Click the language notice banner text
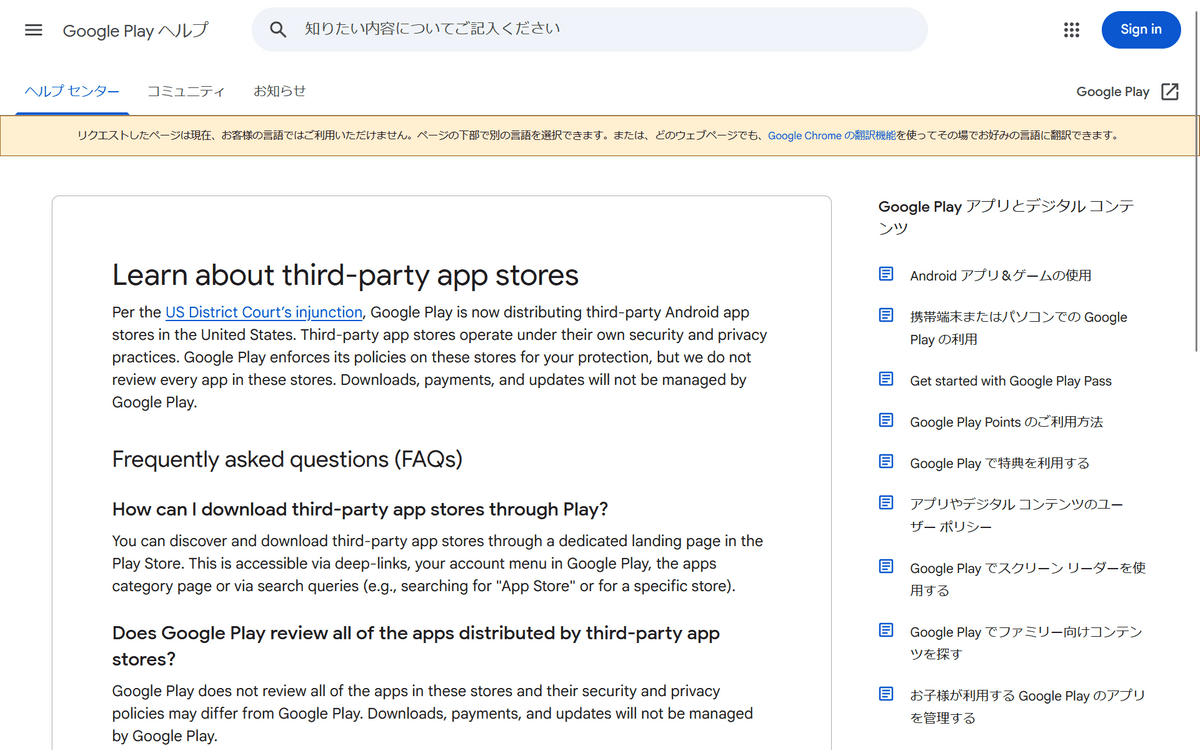 click(x=598, y=136)
